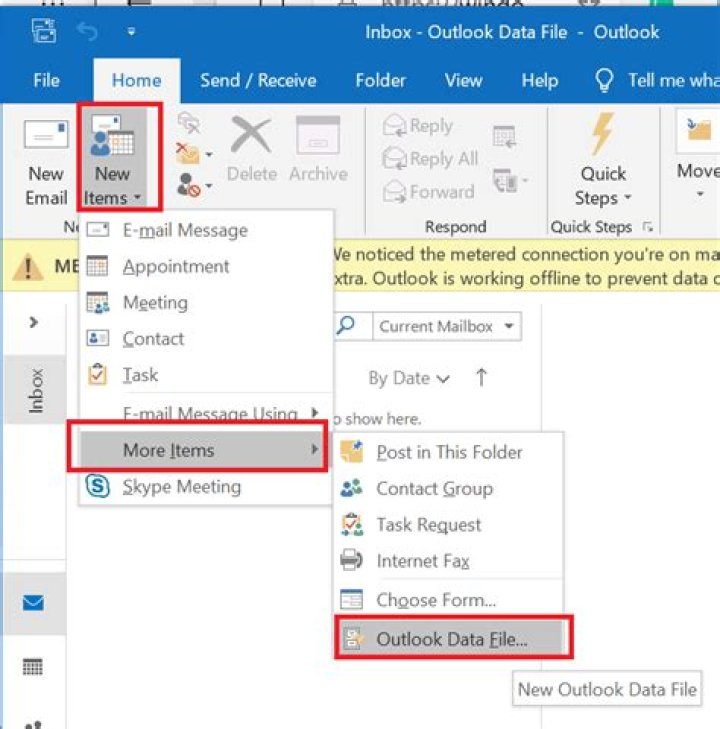Open Mail view in navigation bar
Screen dimensions: 720x729
click(33, 603)
